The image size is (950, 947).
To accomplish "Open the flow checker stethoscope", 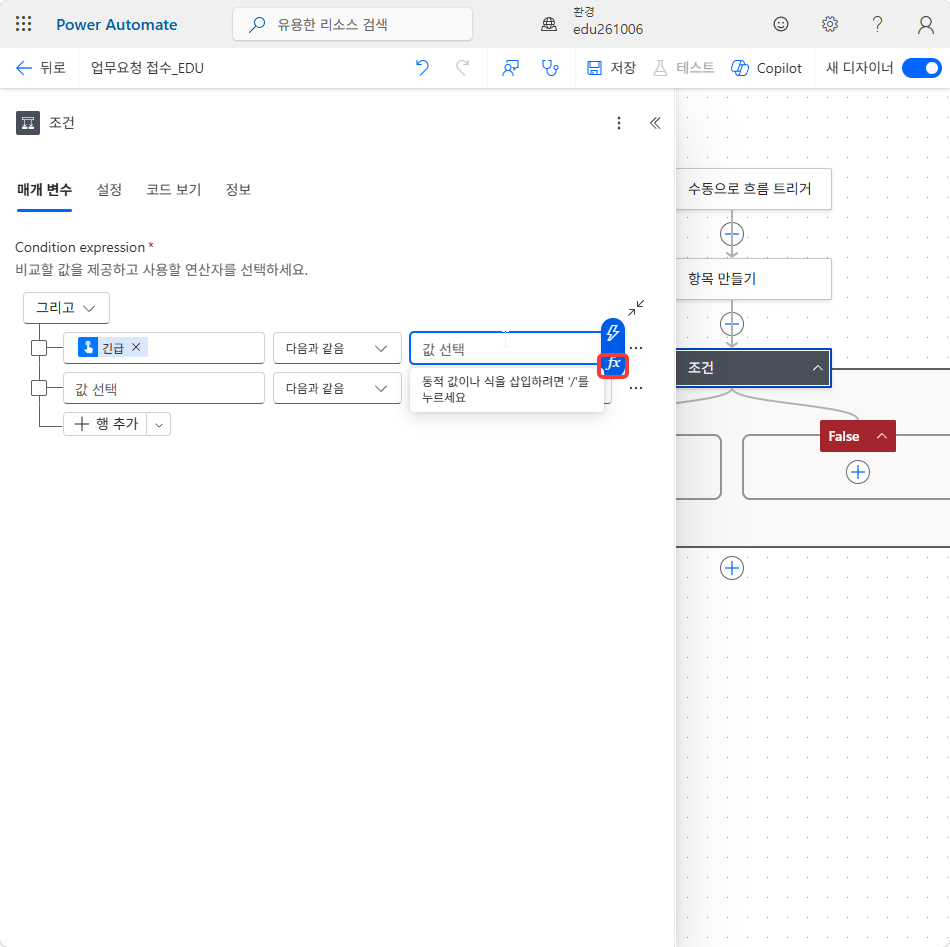I will click(x=550, y=68).
